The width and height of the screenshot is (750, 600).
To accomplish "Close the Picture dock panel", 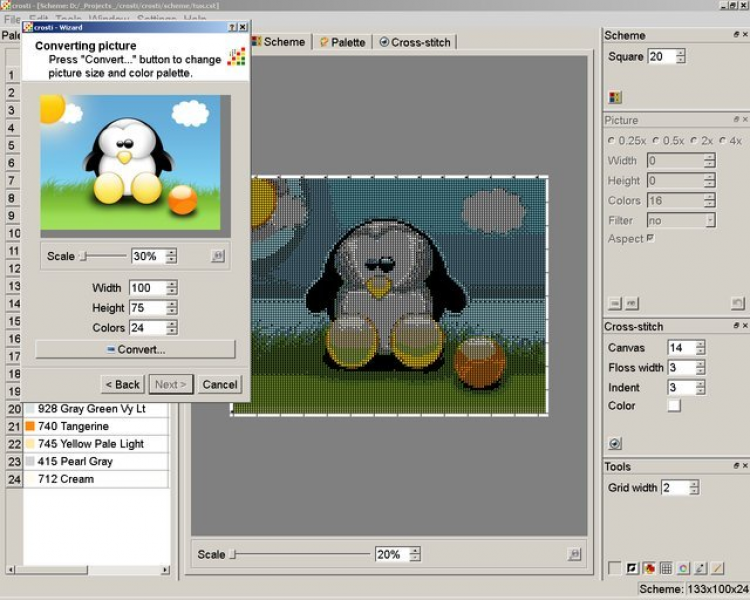I will click(x=745, y=119).
